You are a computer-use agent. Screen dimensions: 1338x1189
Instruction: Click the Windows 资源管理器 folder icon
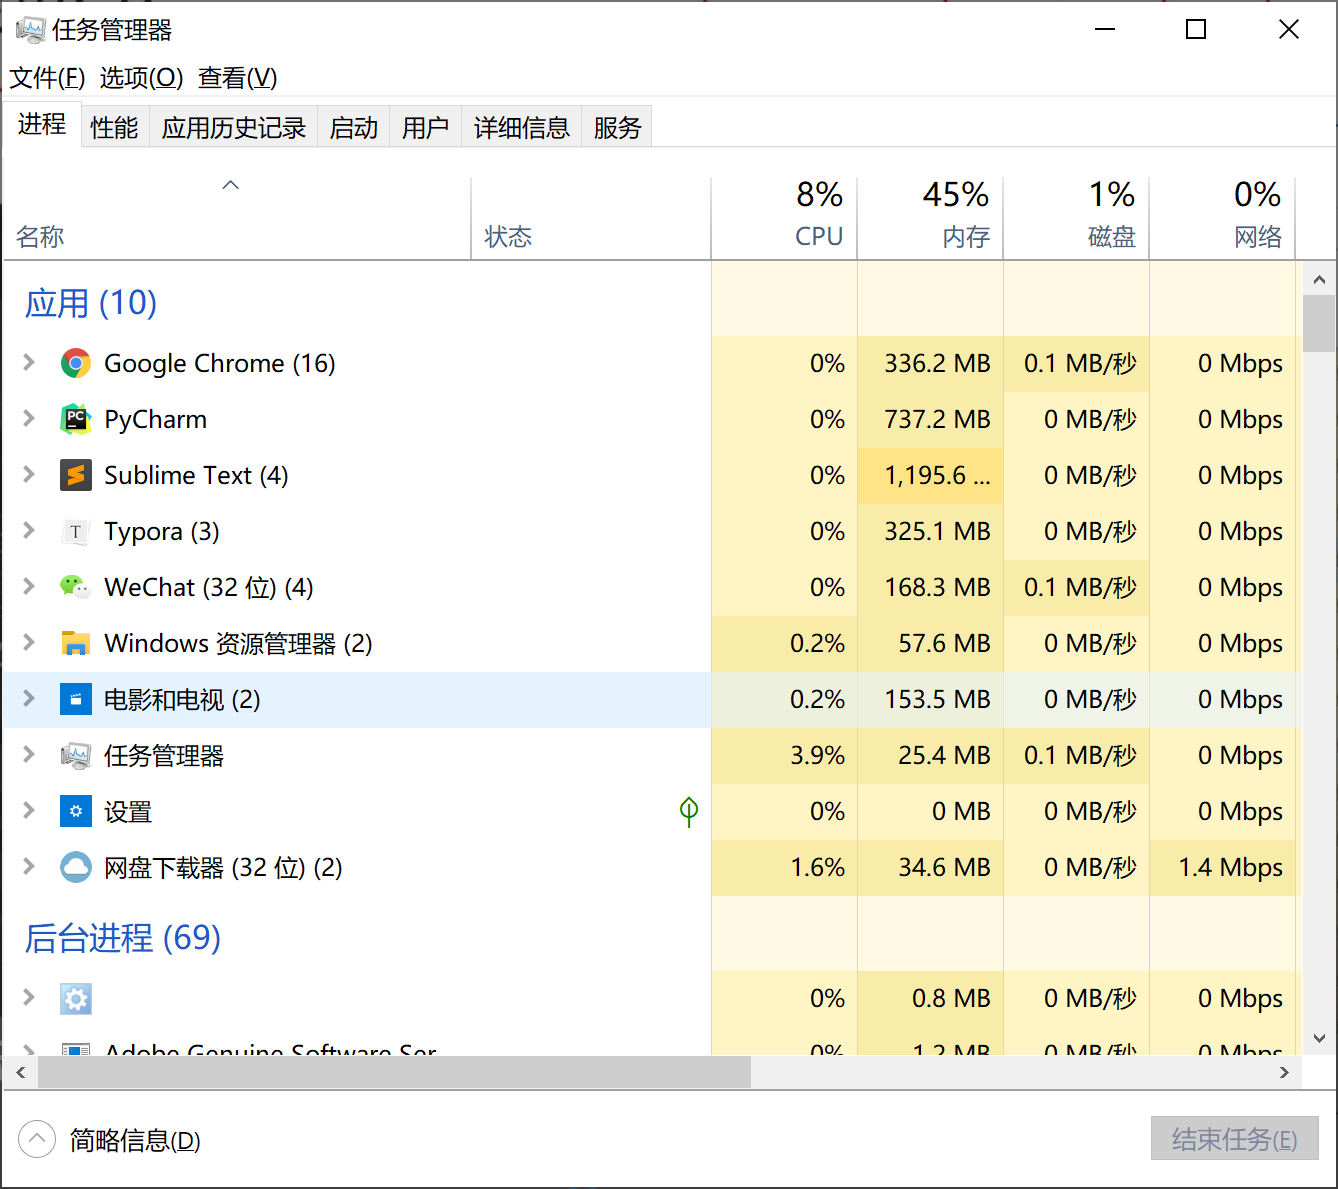pyautogui.click(x=76, y=643)
